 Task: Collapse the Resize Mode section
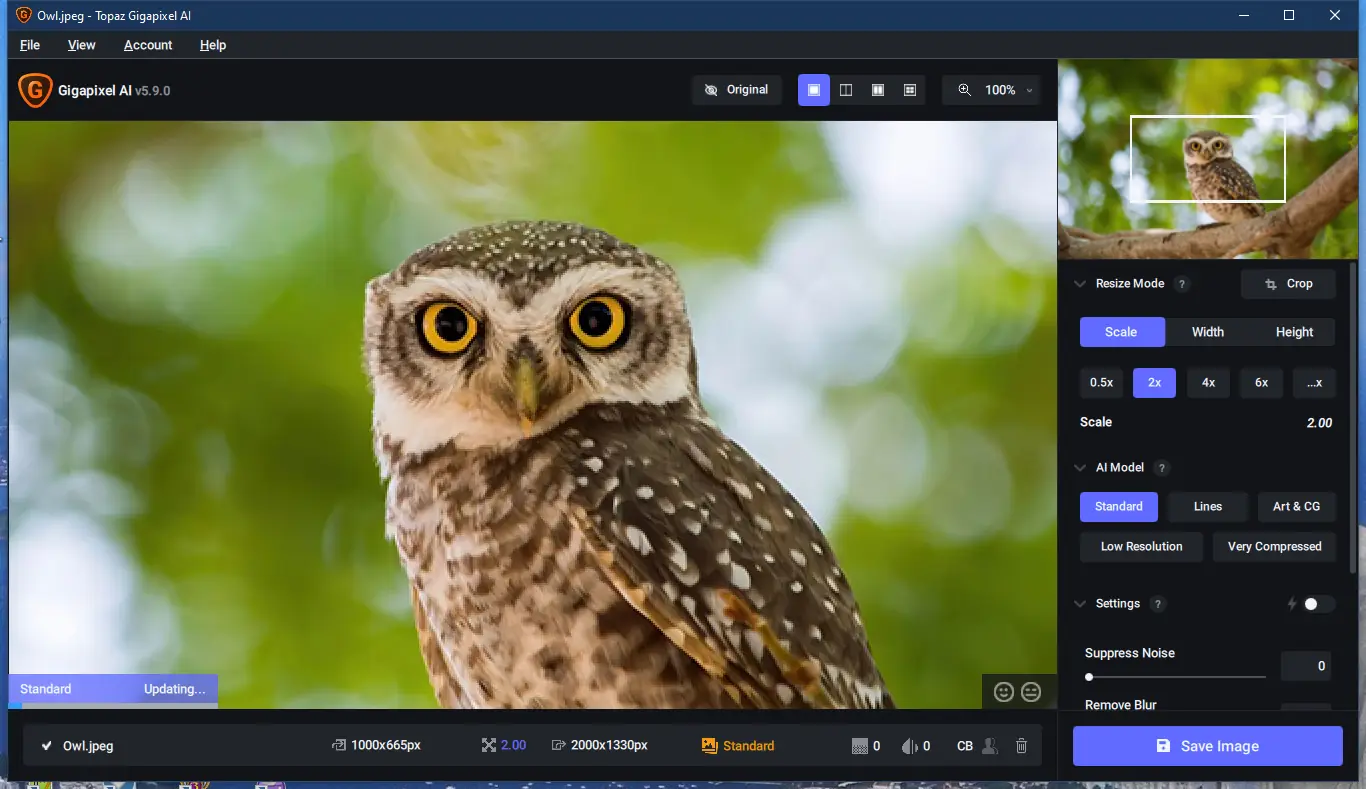(x=1080, y=284)
